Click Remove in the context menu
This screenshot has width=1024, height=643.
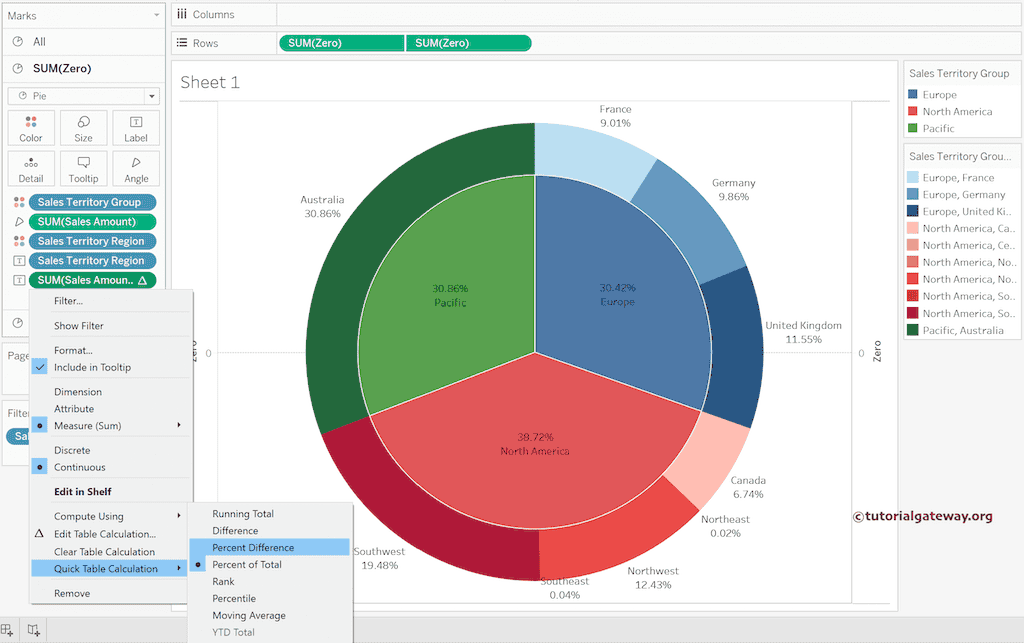click(72, 593)
